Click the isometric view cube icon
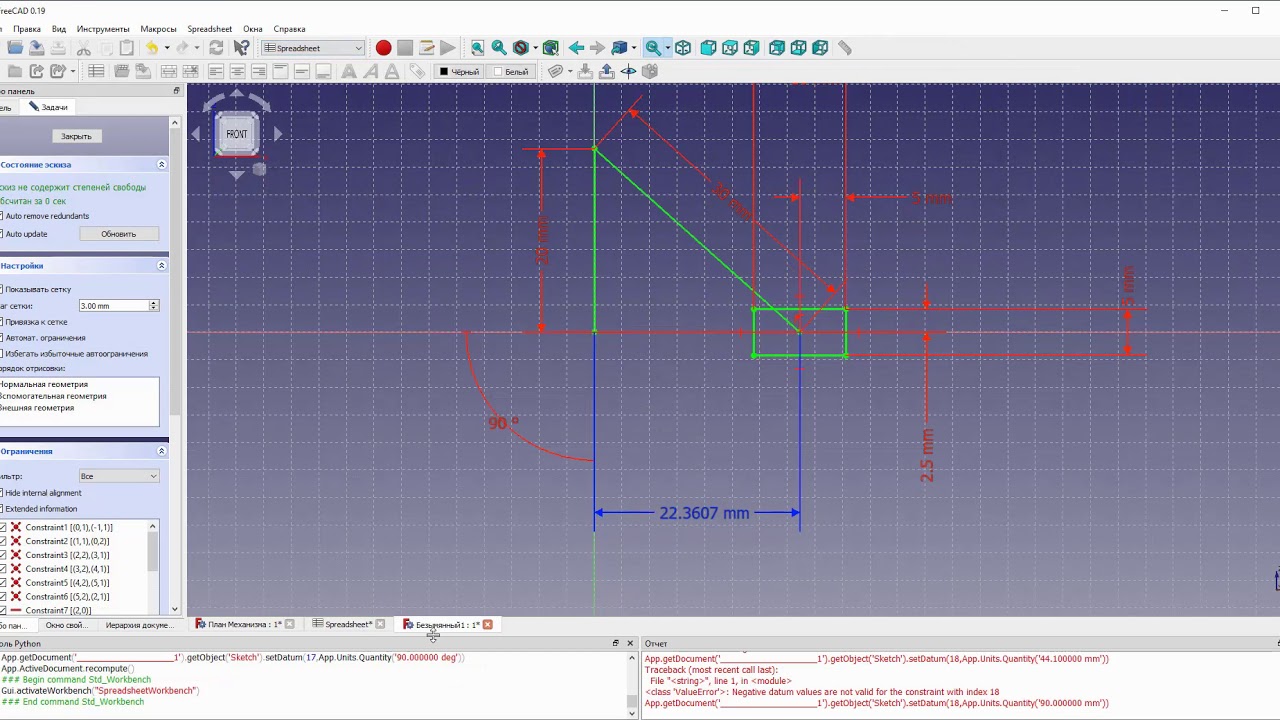This screenshot has height=720, width=1280. tap(683, 48)
